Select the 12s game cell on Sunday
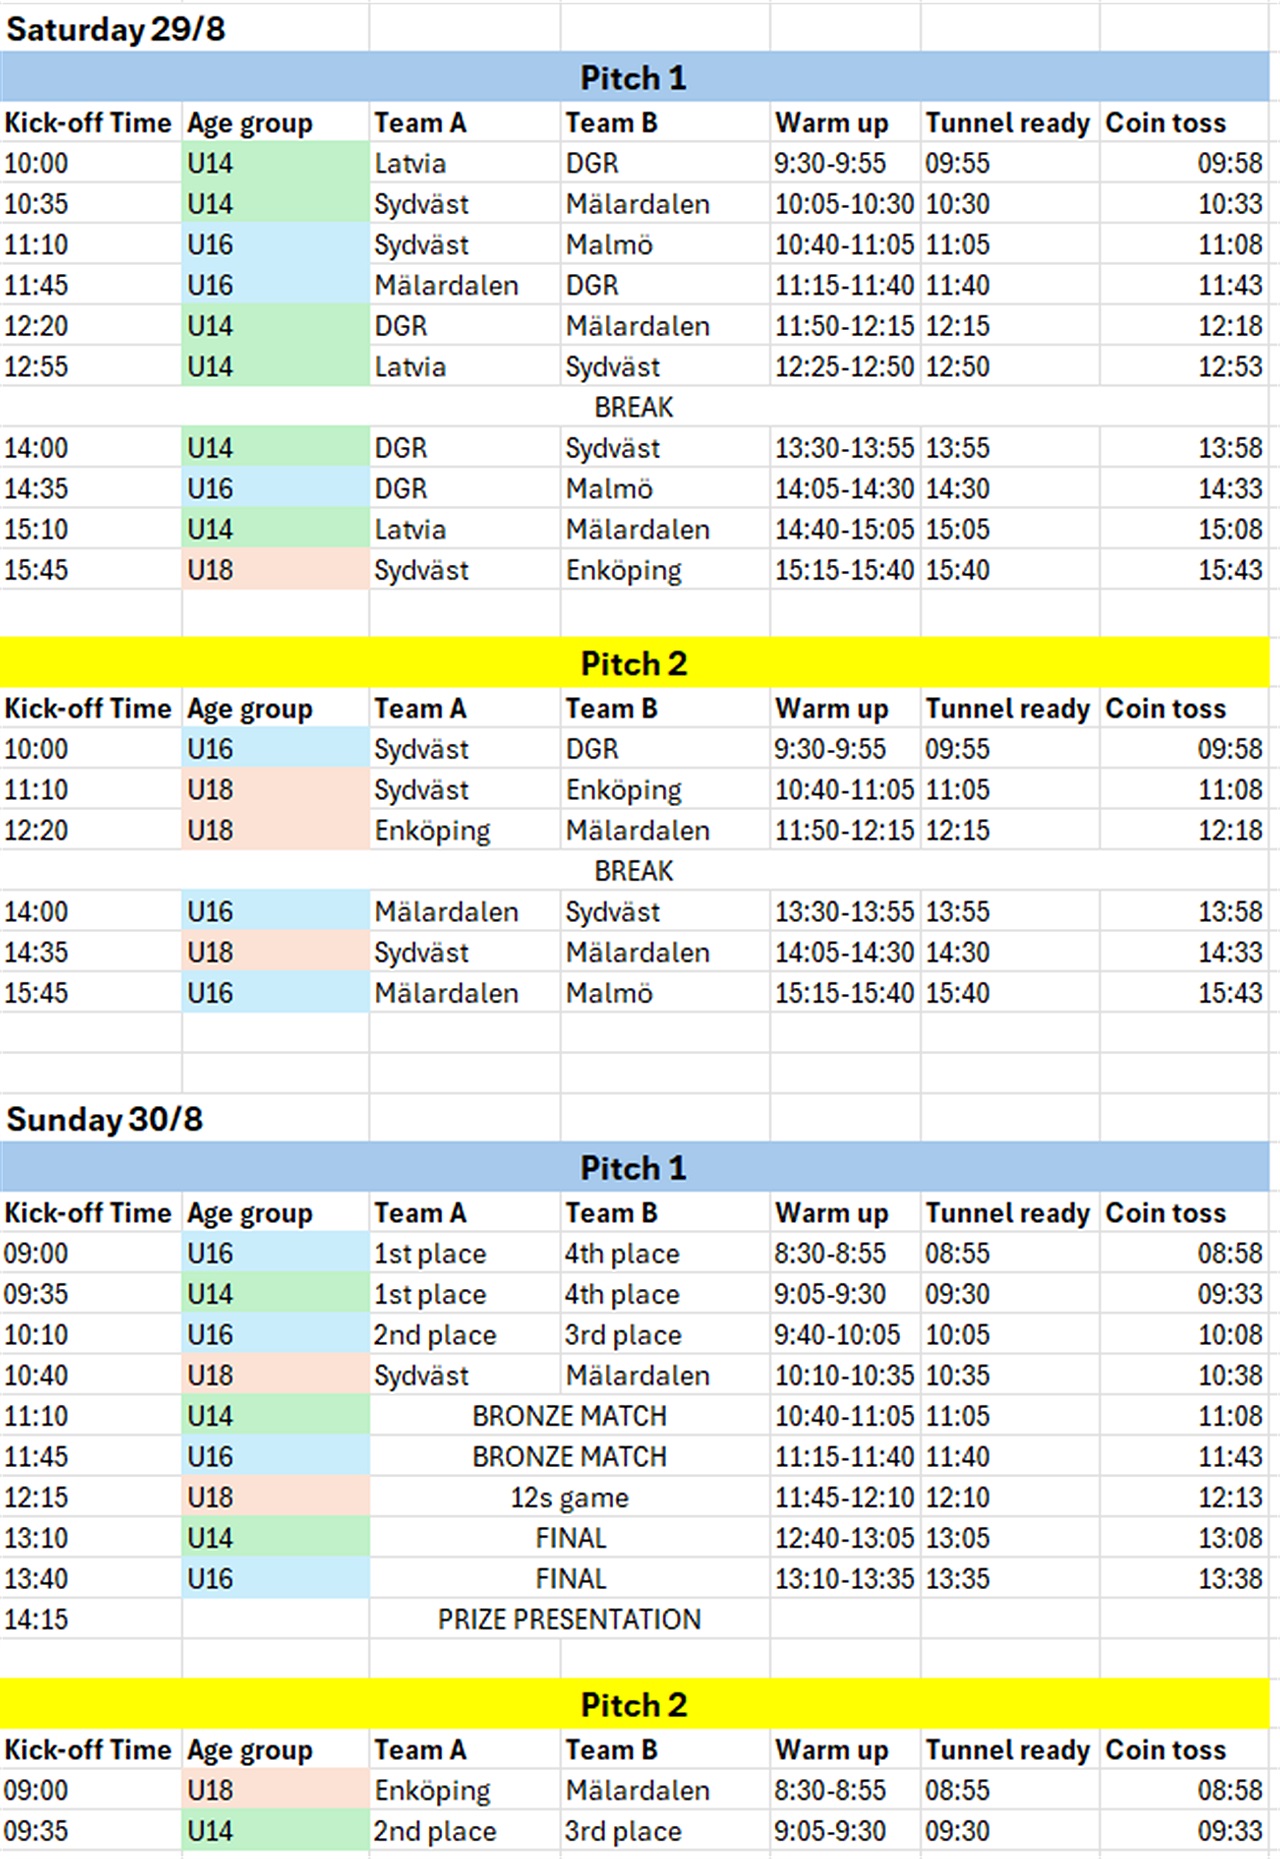Viewport: 1280px width, 1859px height. click(x=569, y=1498)
